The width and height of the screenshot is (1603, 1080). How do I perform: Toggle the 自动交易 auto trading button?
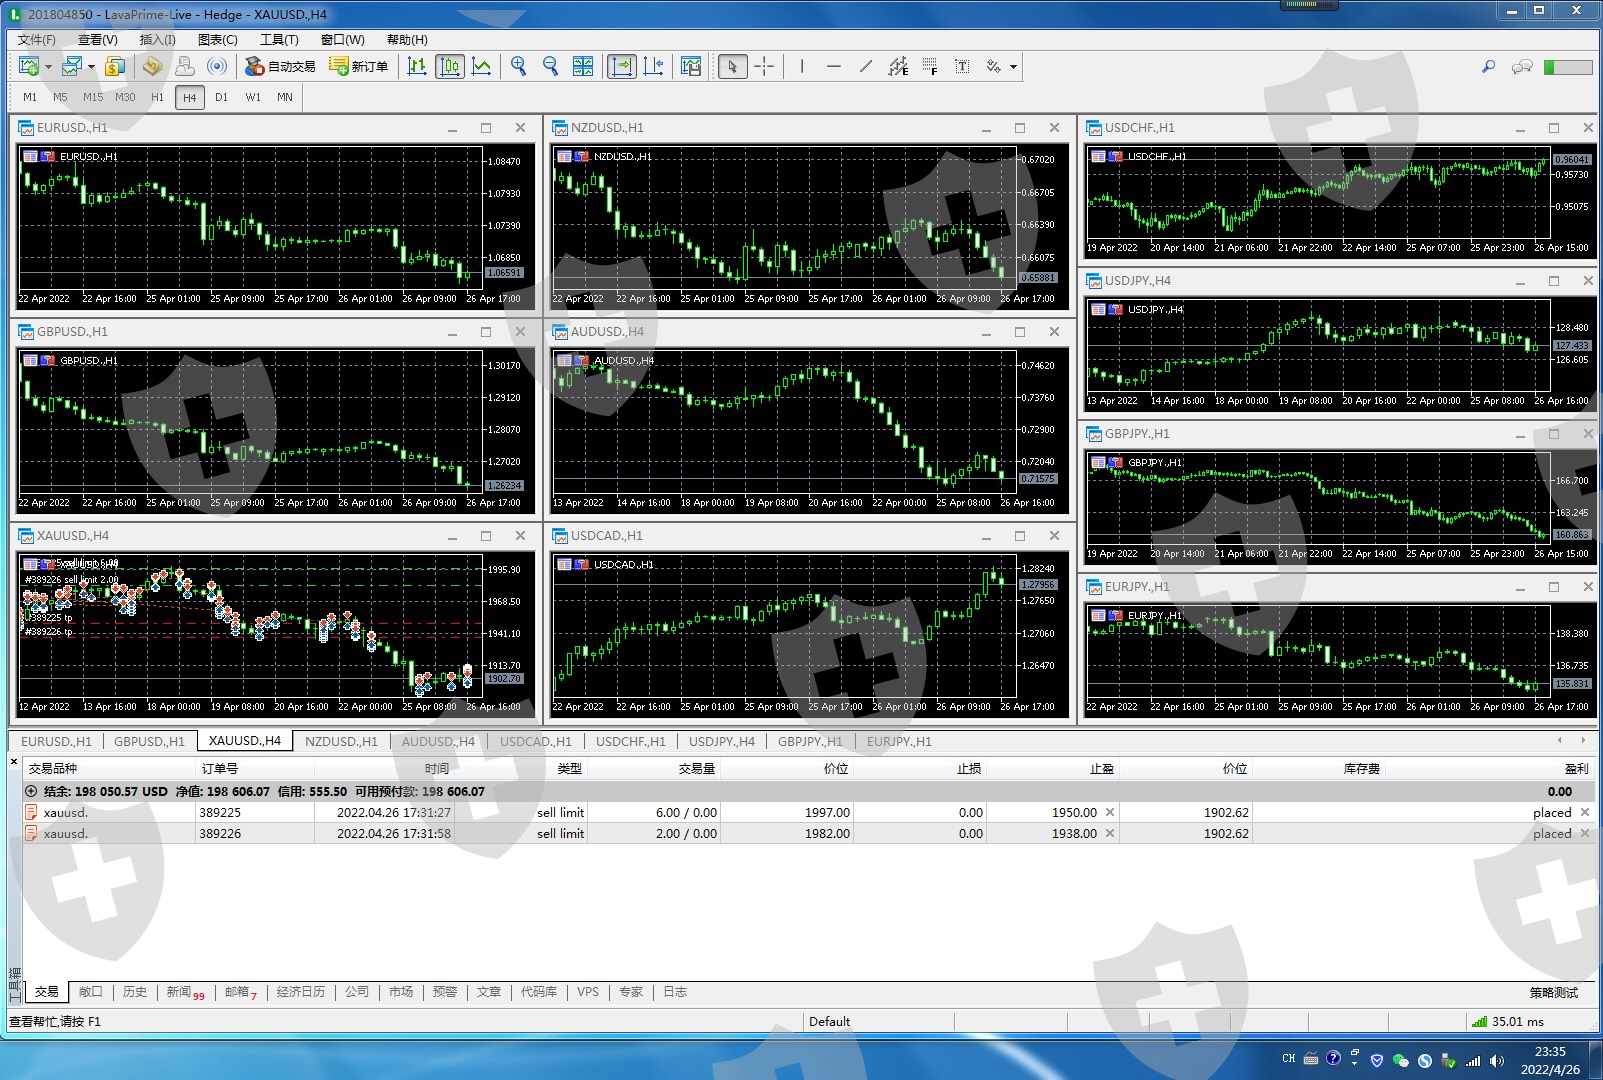point(281,66)
